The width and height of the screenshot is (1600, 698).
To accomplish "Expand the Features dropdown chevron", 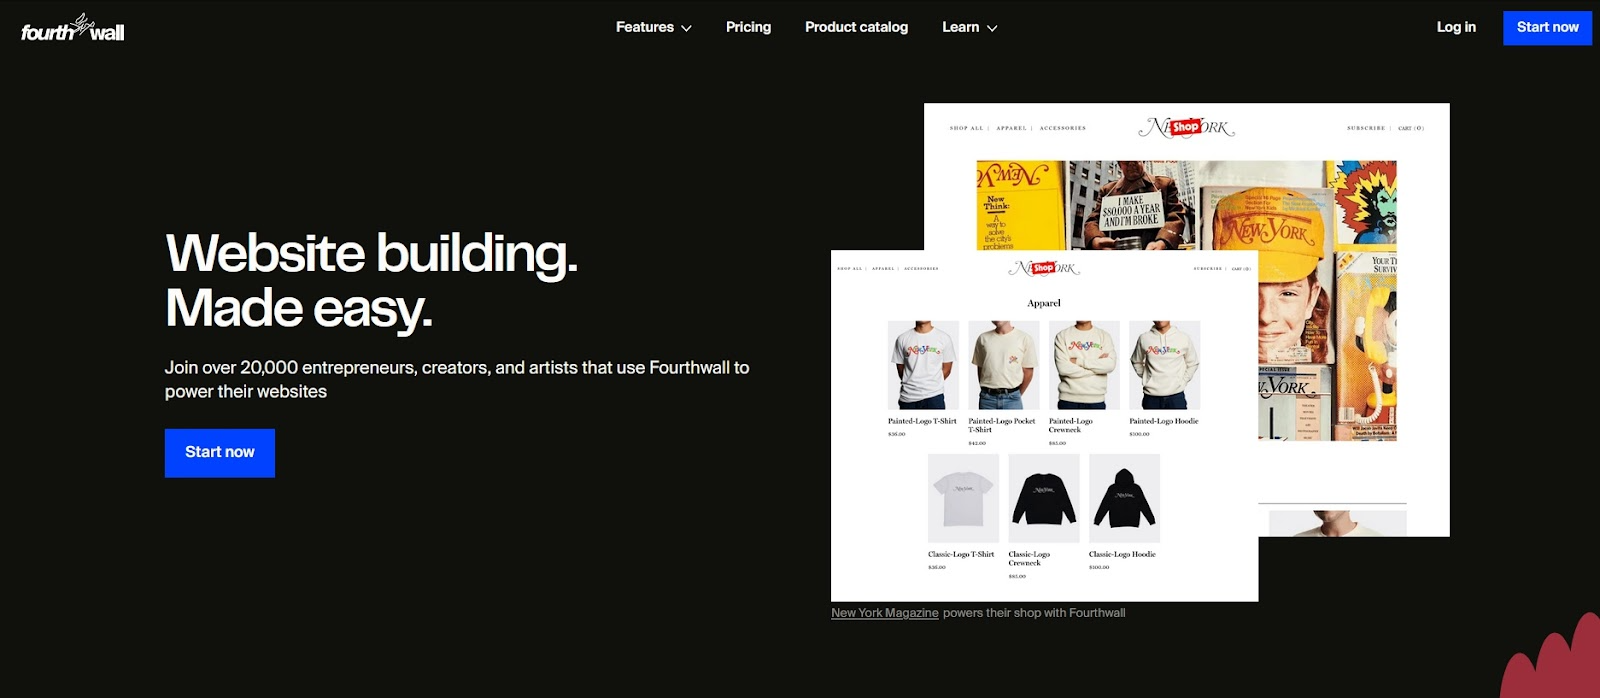I will point(686,28).
